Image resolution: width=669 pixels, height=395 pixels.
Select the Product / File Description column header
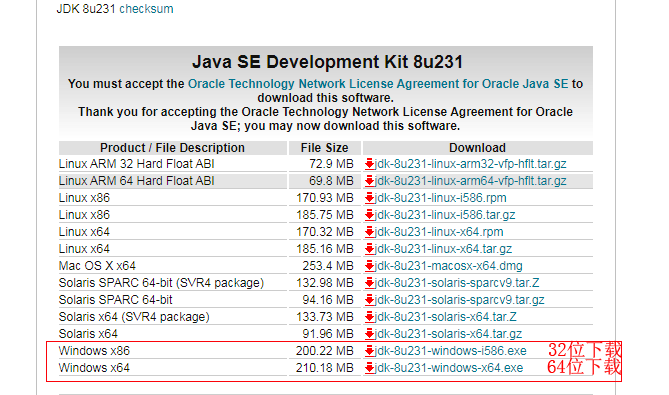(172, 148)
